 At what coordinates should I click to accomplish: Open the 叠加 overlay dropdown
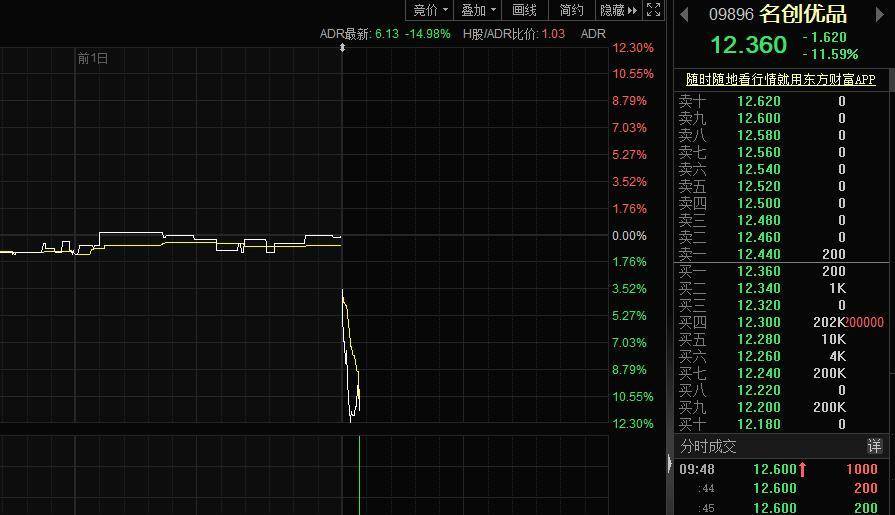[x=478, y=10]
